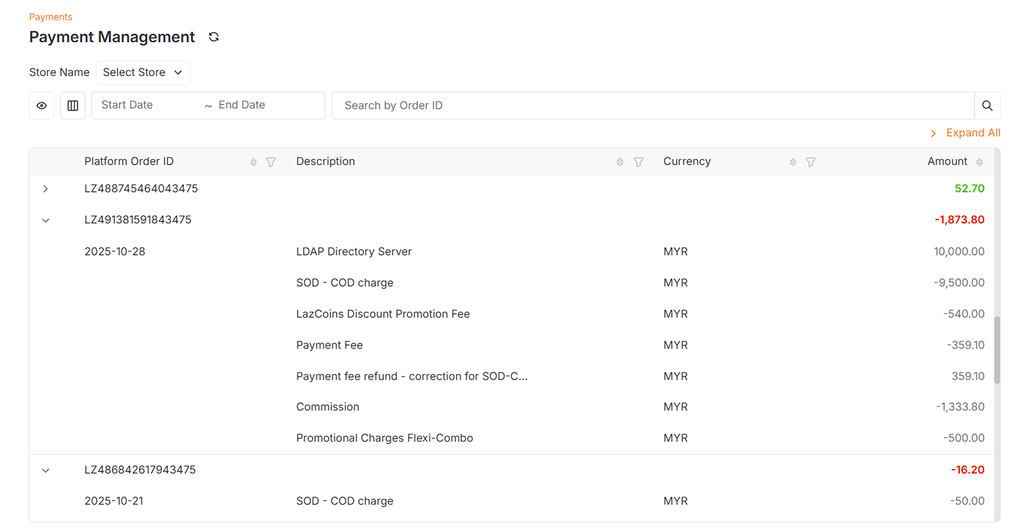The height and width of the screenshot is (532, 1027).
Task: Open the Select Store dropdown
Action: tap(143, 72)
